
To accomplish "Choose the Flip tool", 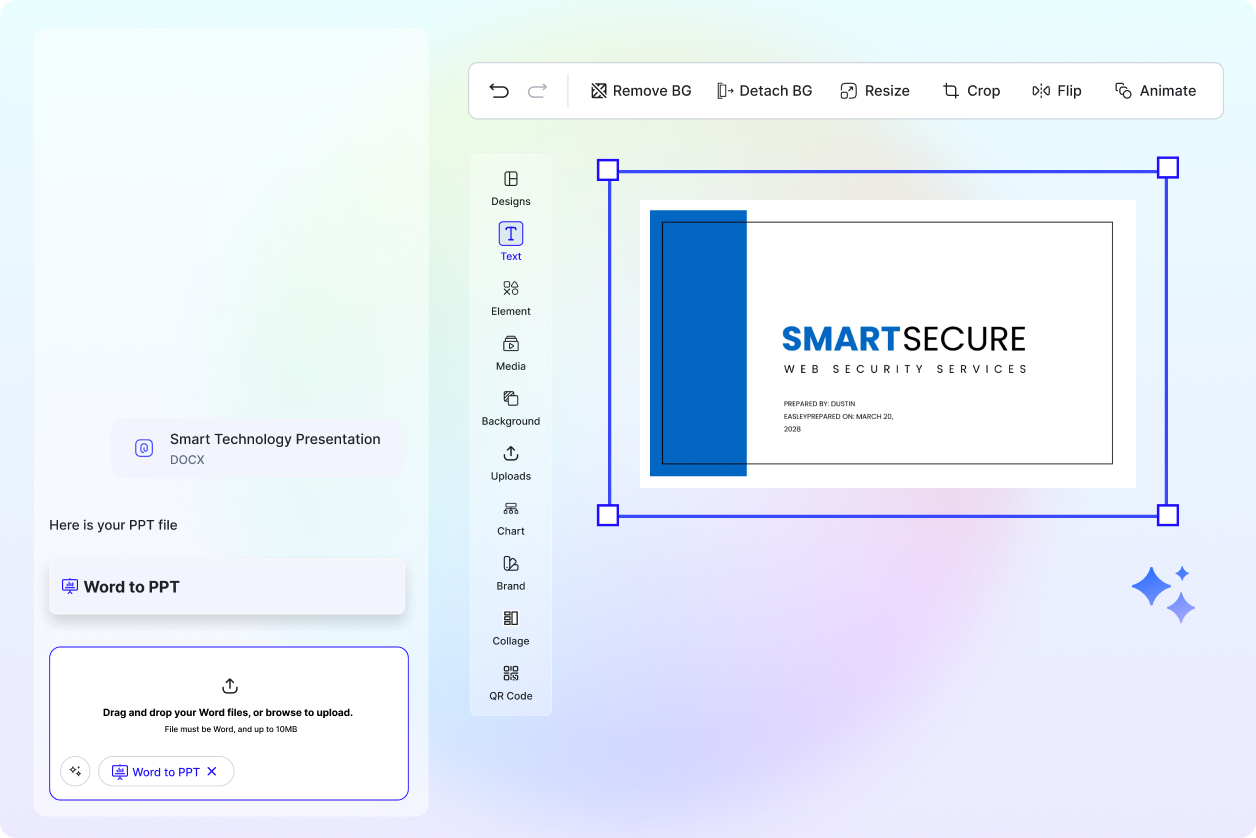I will (x=1057, y=91).
